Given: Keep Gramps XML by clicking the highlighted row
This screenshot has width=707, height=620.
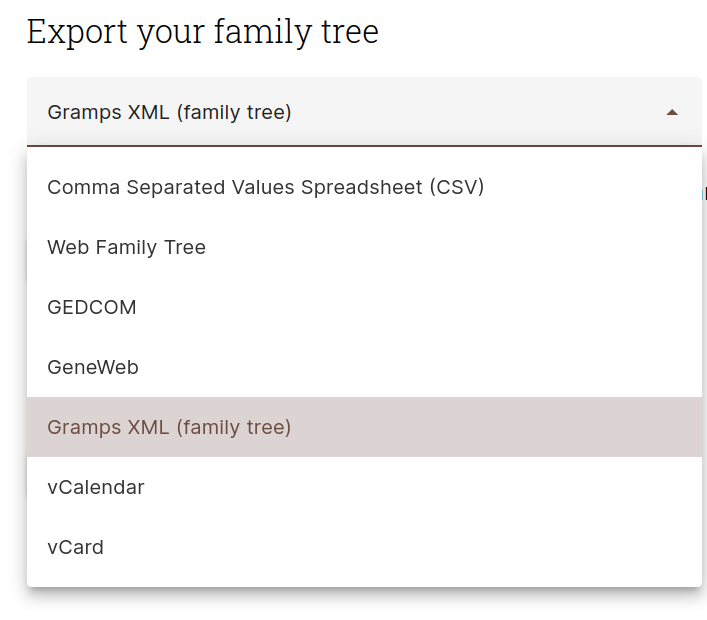Looking at the screenshot, I should point(364,427).
